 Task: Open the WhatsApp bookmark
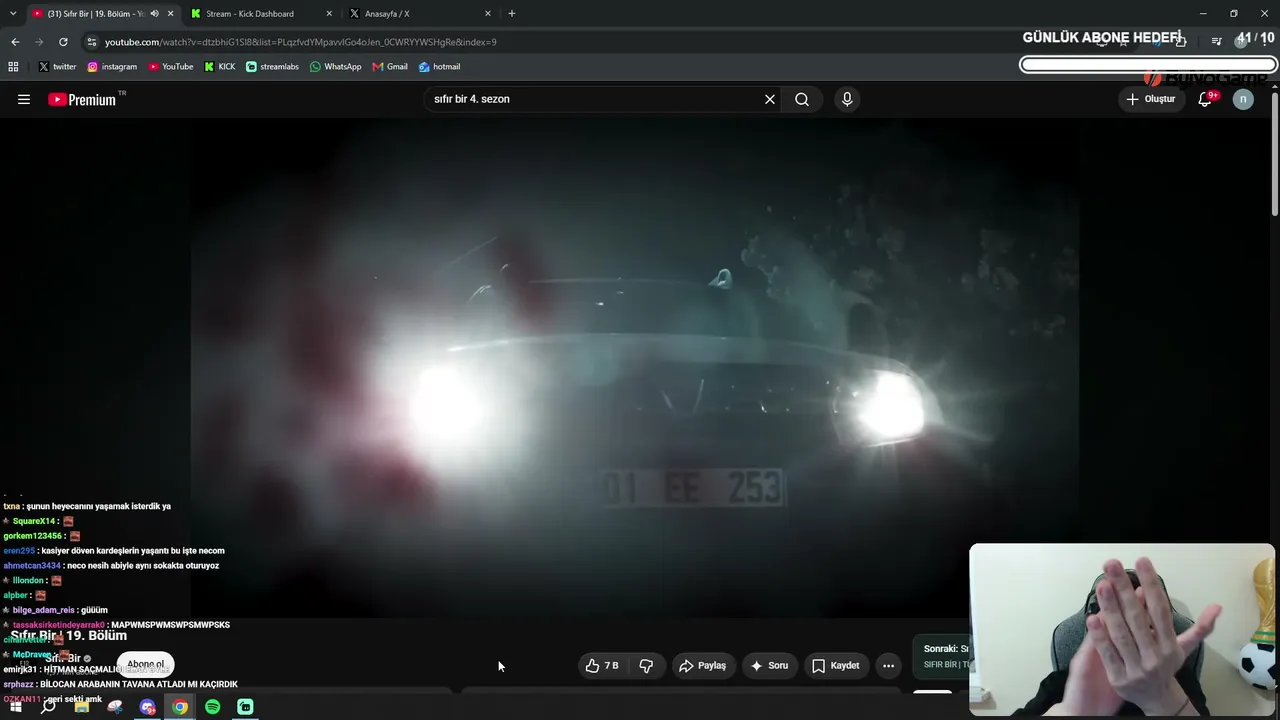click(336, 67)
